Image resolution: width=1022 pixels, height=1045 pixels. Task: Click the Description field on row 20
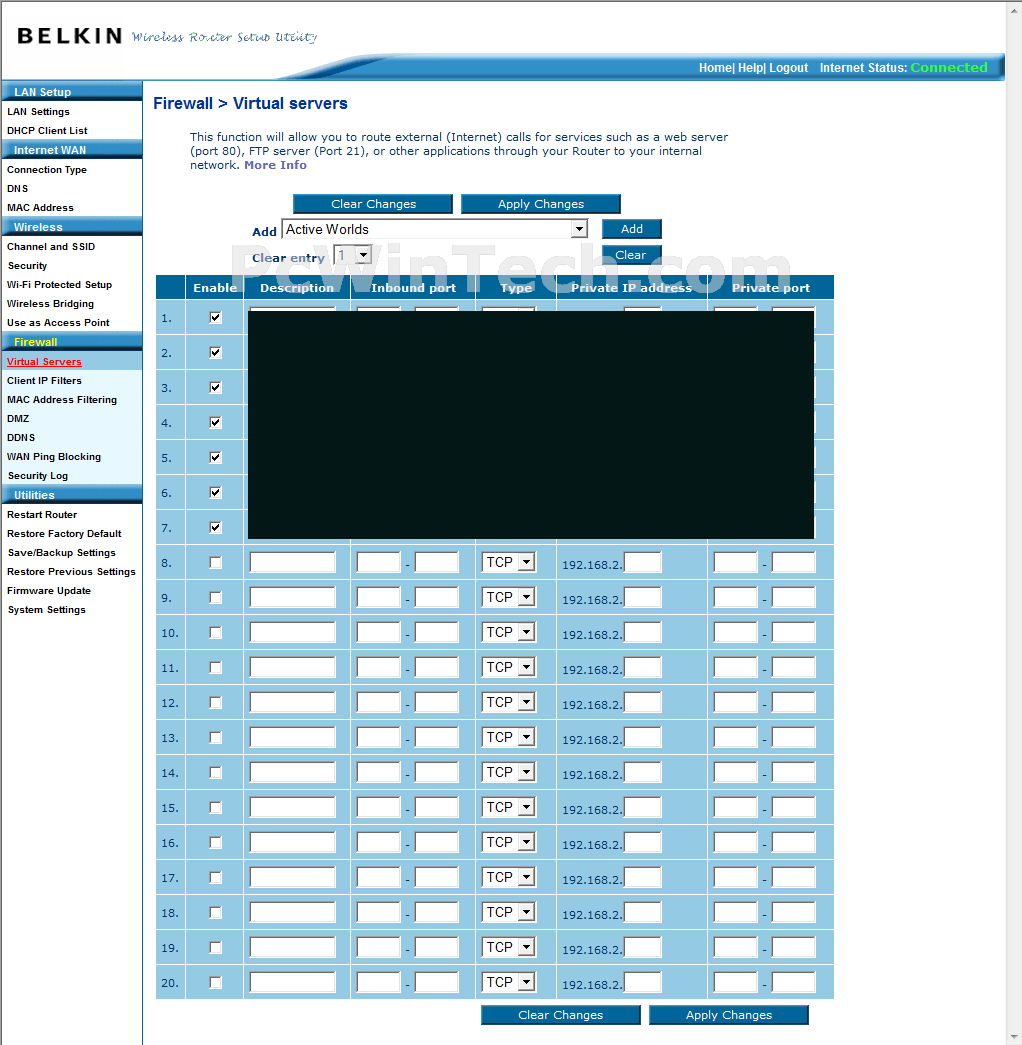(x=293, y=982)
